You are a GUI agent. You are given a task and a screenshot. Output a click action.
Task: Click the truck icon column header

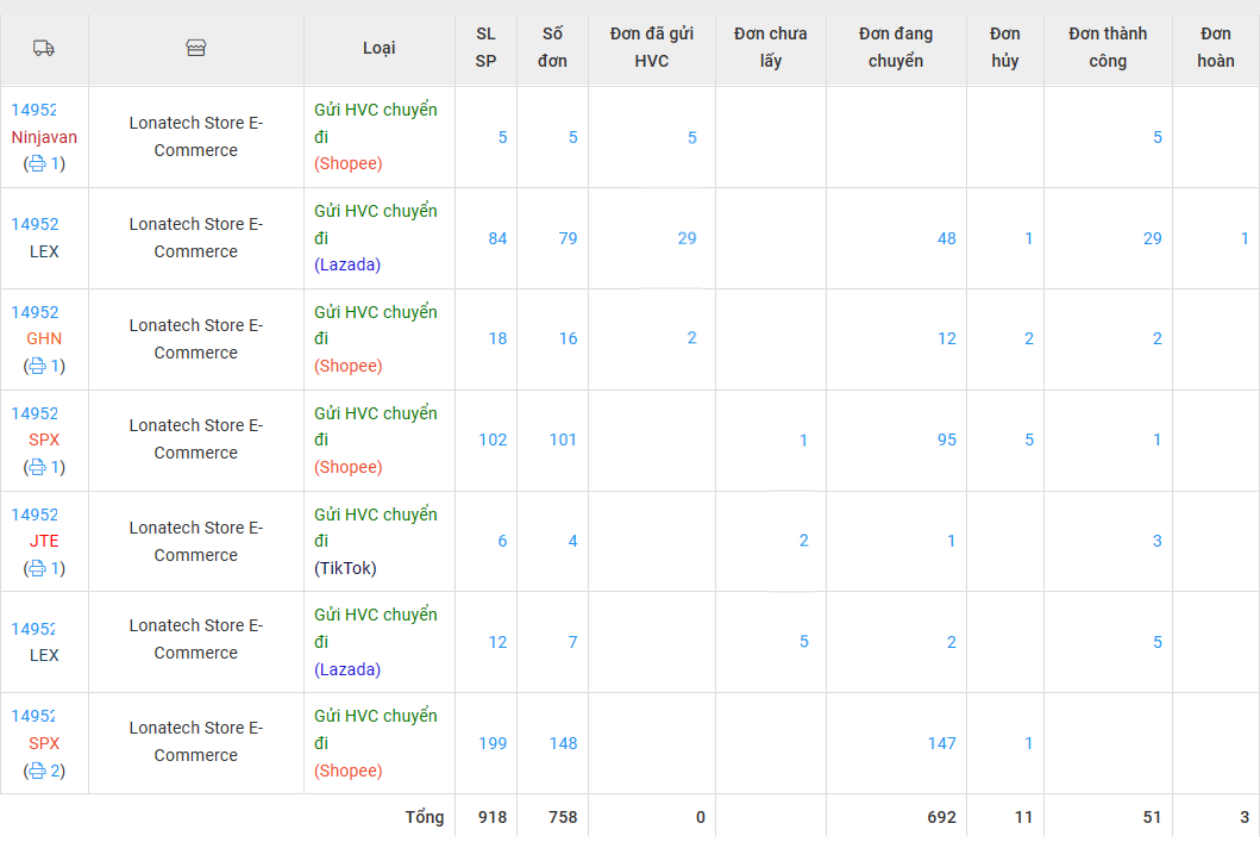[x=44, y=48]
